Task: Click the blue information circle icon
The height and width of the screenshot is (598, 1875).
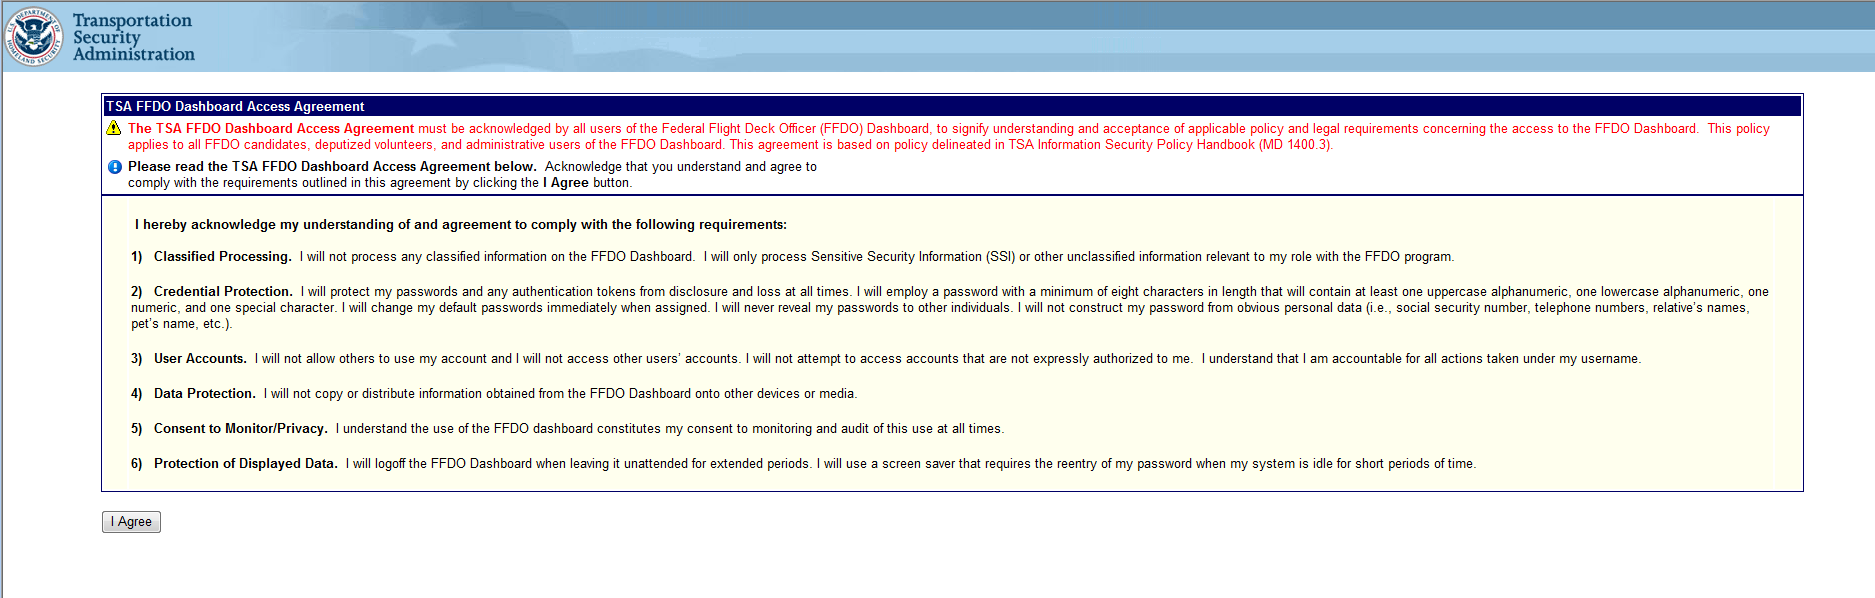Action: [115, 167]
